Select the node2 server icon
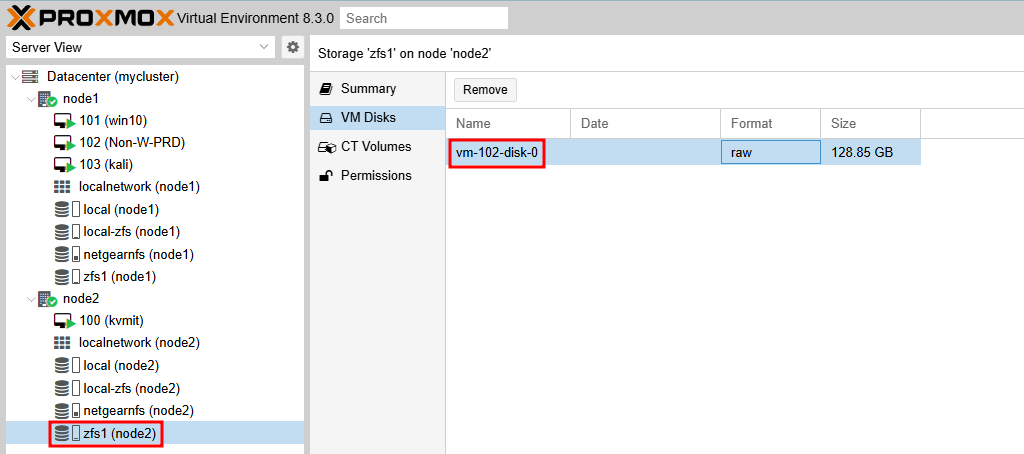 (x=48, y=299)
